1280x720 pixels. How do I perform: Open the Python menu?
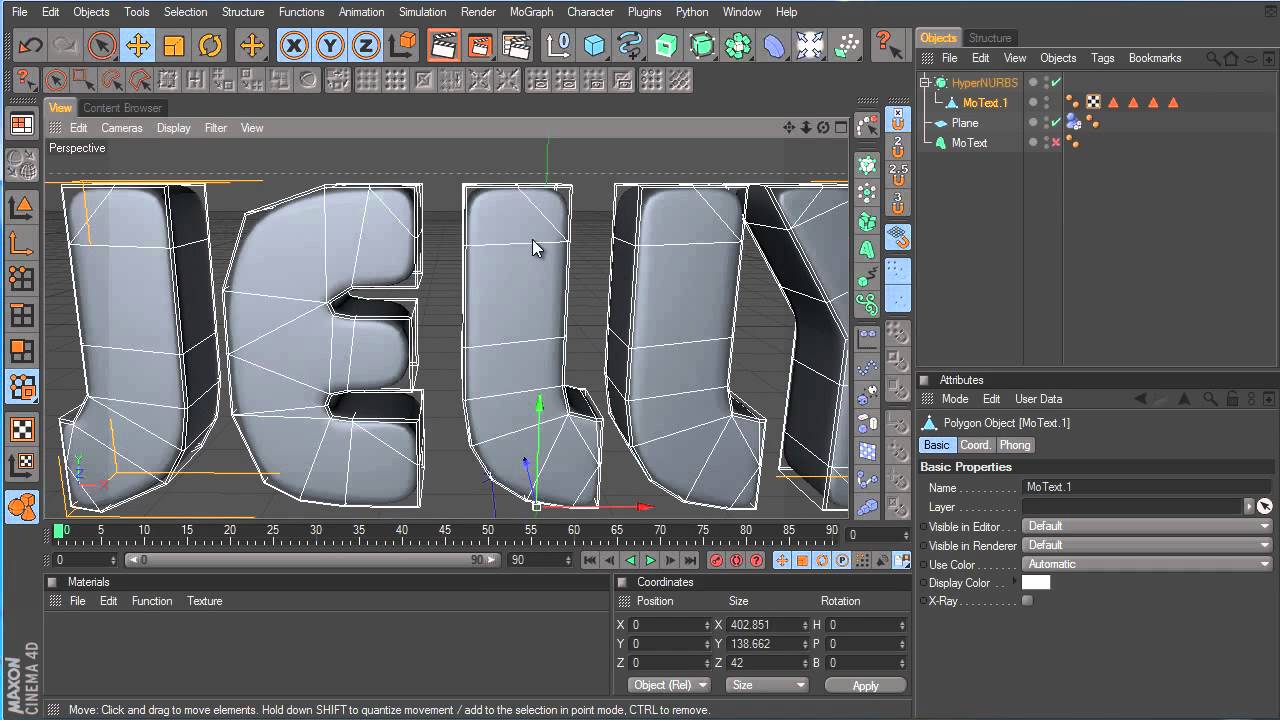pyautogui.click(x=692, y=12)
